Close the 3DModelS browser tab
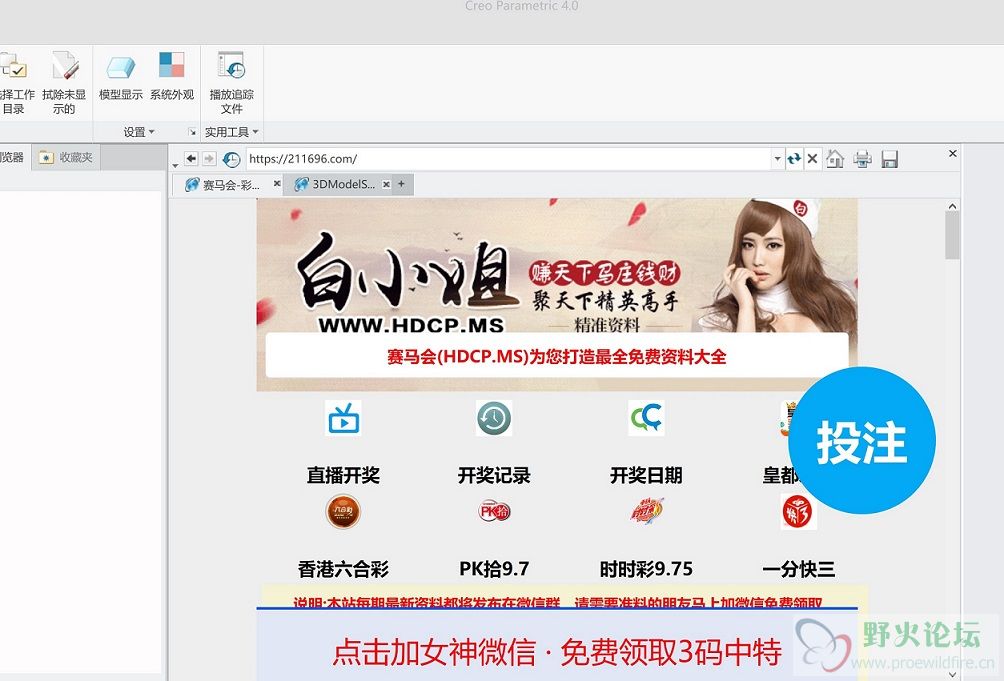This screenshot has width=1004, height=681. tap(386, 184)
